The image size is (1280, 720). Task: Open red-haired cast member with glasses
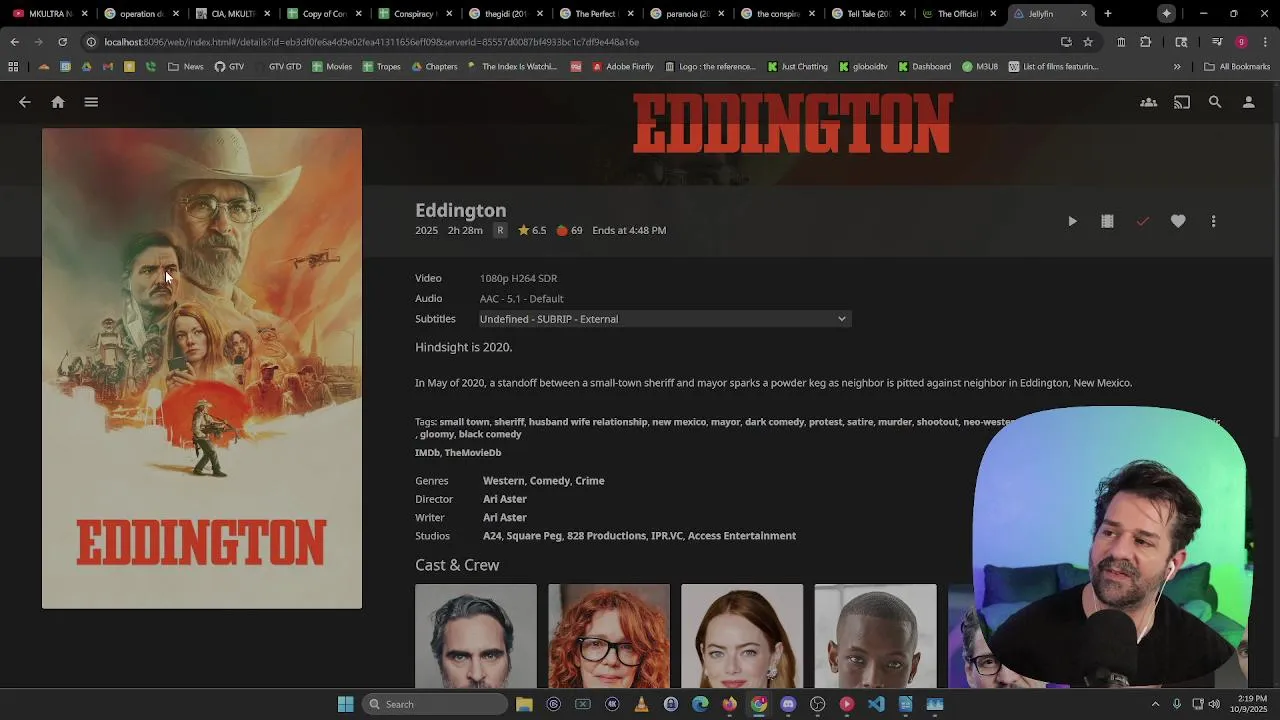[x=609, y=636]
